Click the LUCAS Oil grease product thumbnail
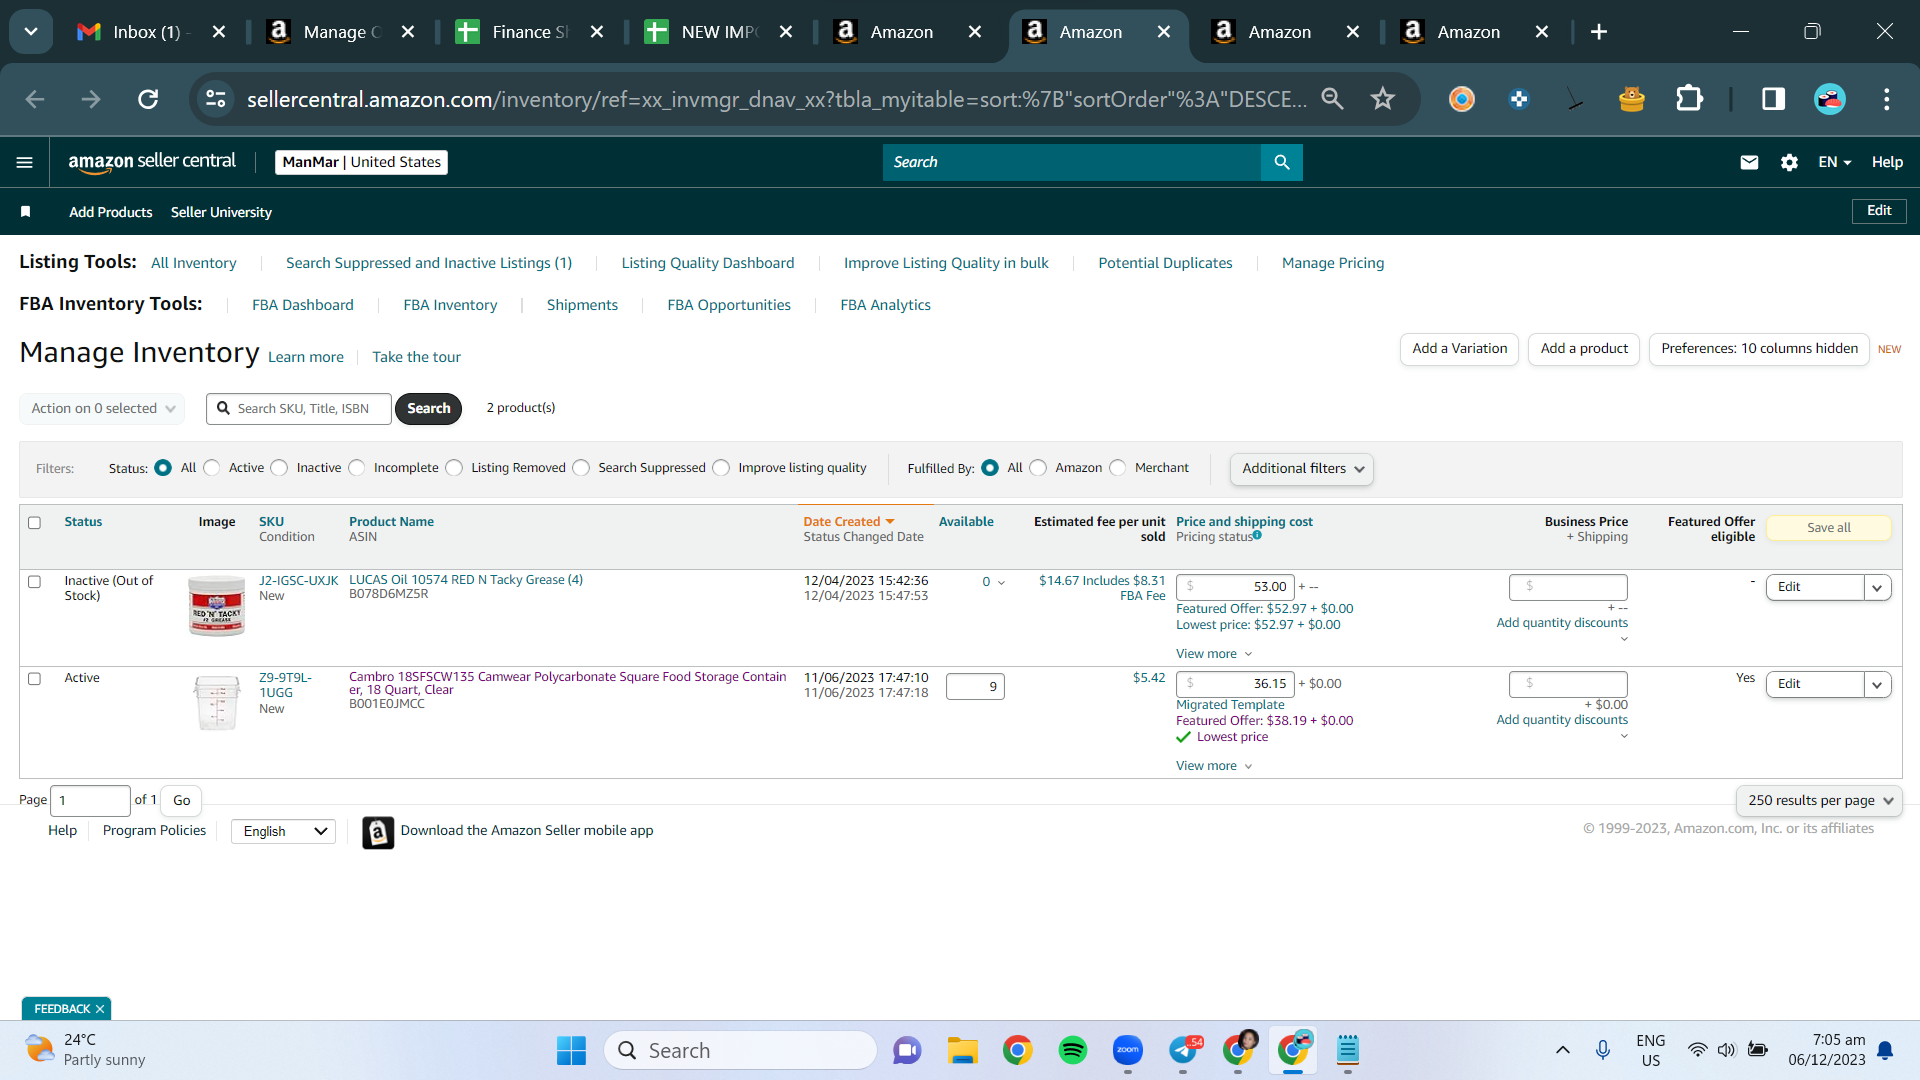Image resolution: width=1920 pixels, height=1080 pixels. [217, 606]
